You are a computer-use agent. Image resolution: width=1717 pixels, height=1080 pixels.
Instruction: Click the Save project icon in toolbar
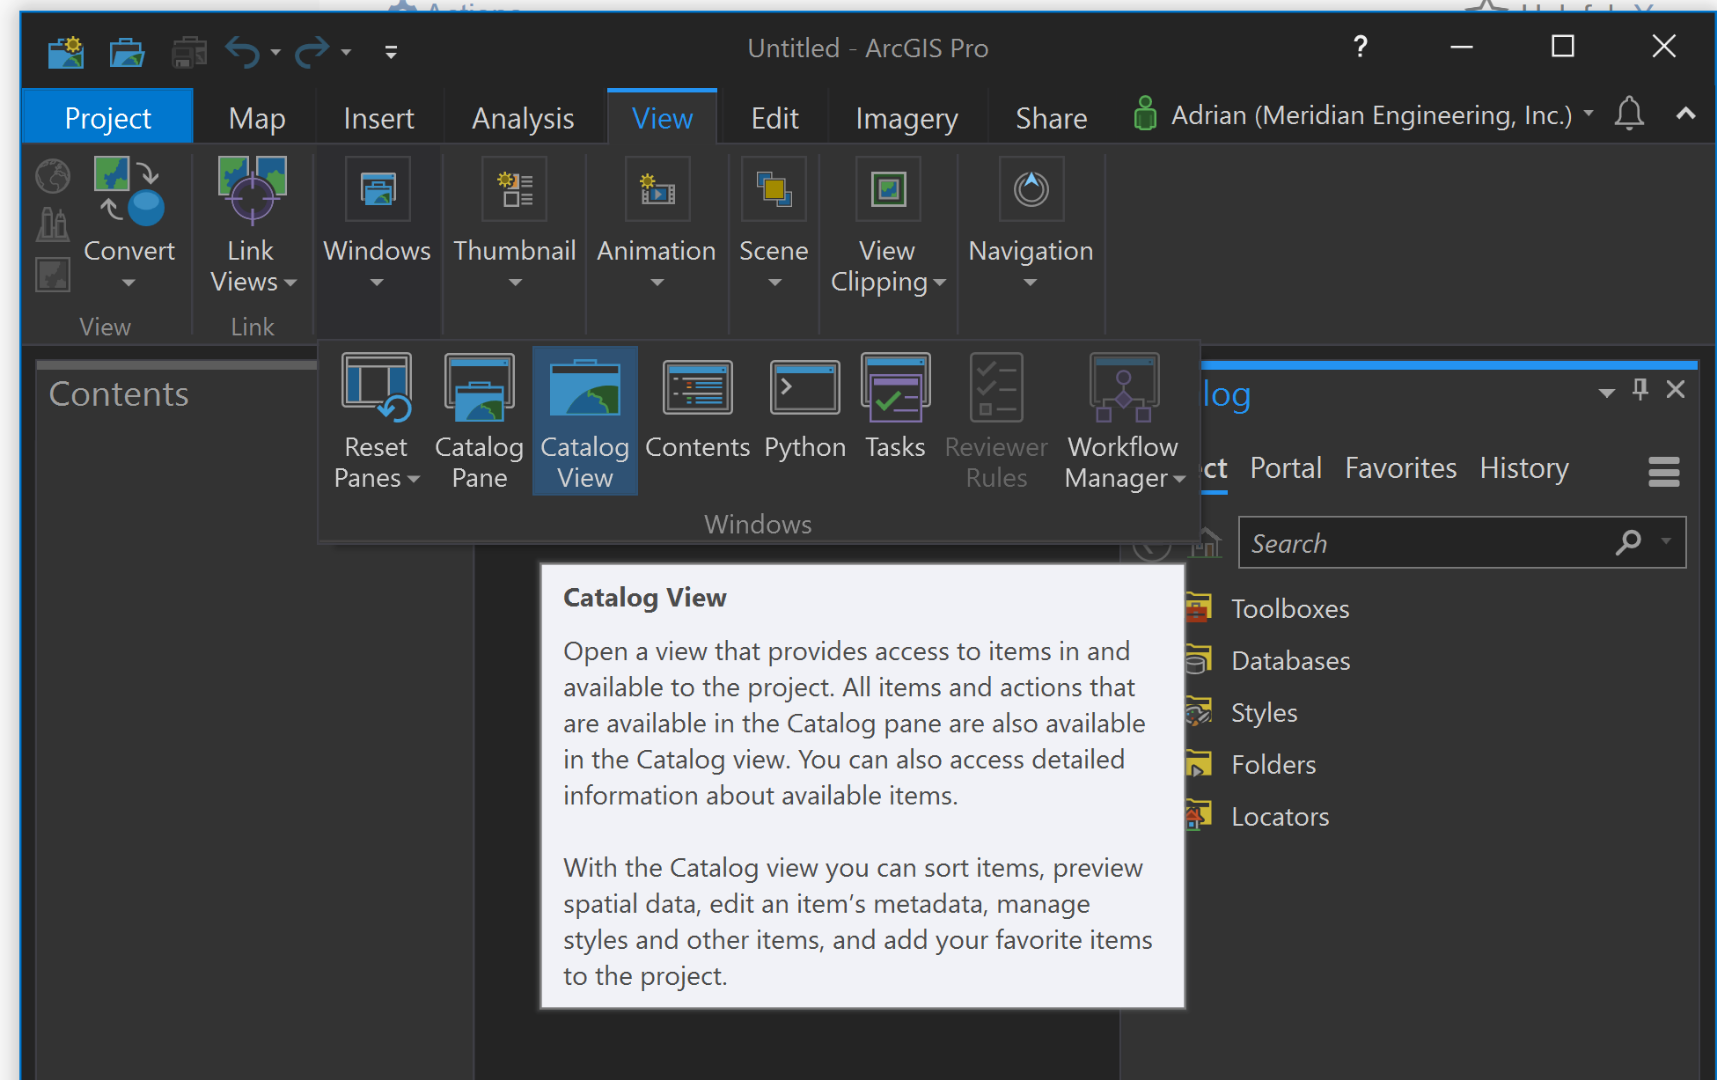[x=189, y=51]
